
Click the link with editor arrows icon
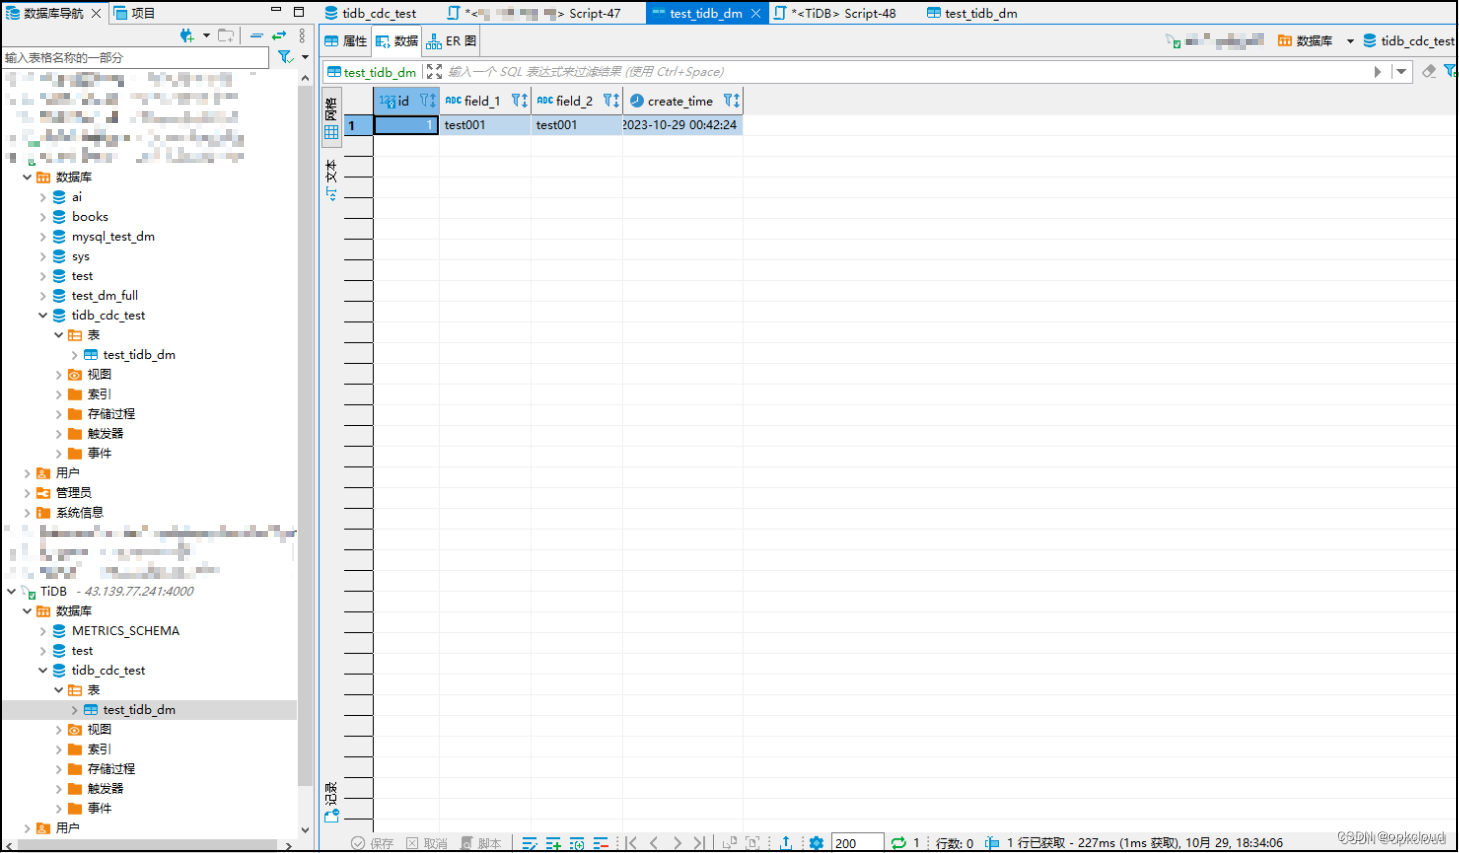click(279, 36)
